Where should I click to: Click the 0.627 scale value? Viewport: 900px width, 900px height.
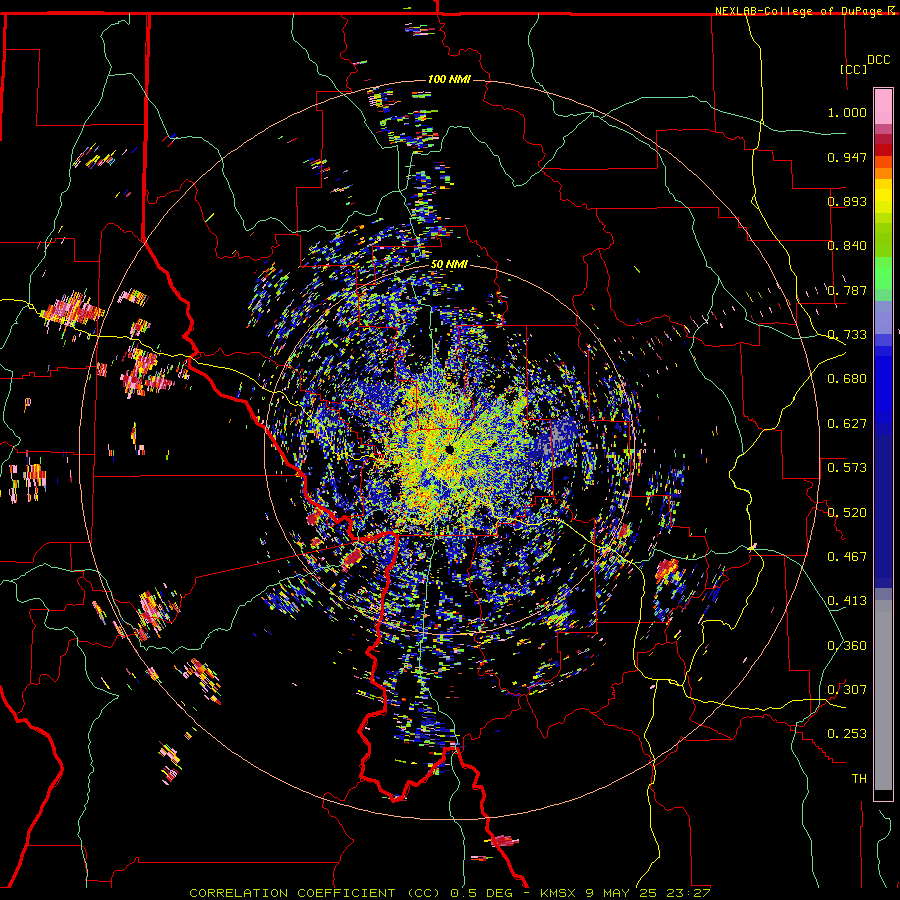(847, 424)
